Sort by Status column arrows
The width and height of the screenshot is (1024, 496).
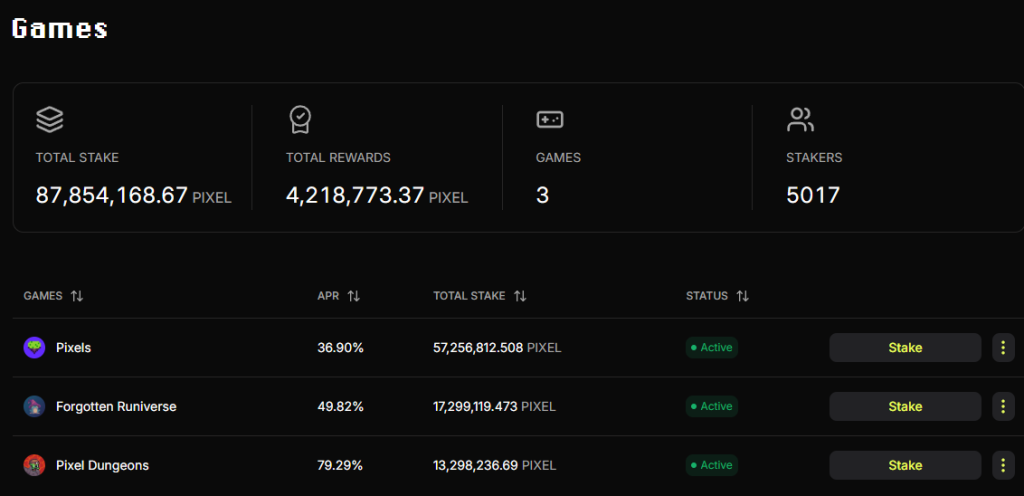pyautogui.click(x=743, y=296)
